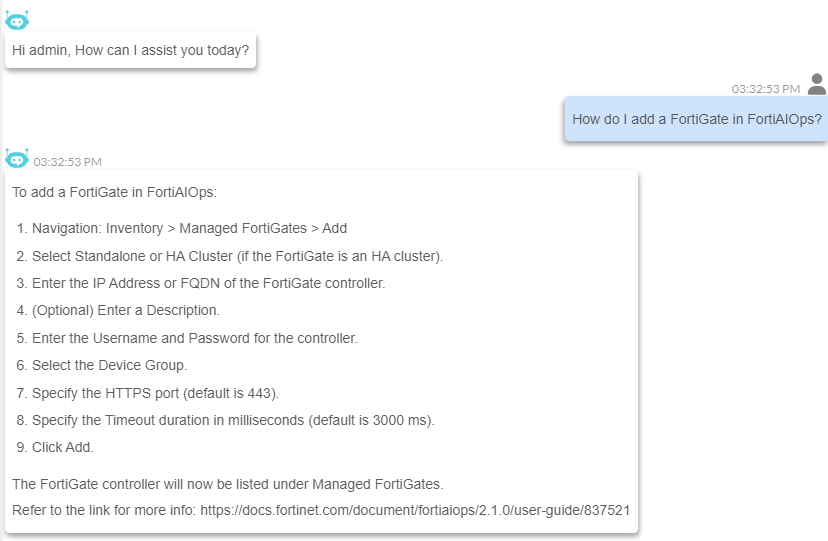The width and height of the screenshot is (828, 541).
Task: Select the user question message bubble
Action: click(696, 119)
